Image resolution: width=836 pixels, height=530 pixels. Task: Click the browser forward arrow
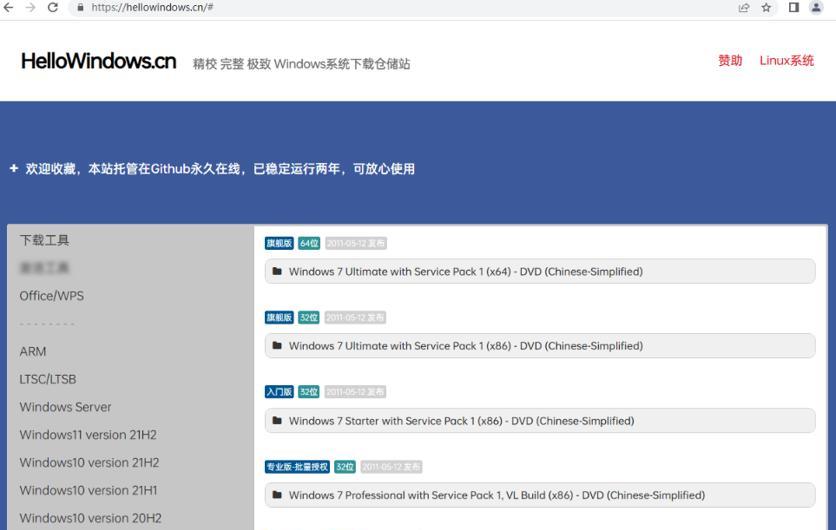pos(30,7)
